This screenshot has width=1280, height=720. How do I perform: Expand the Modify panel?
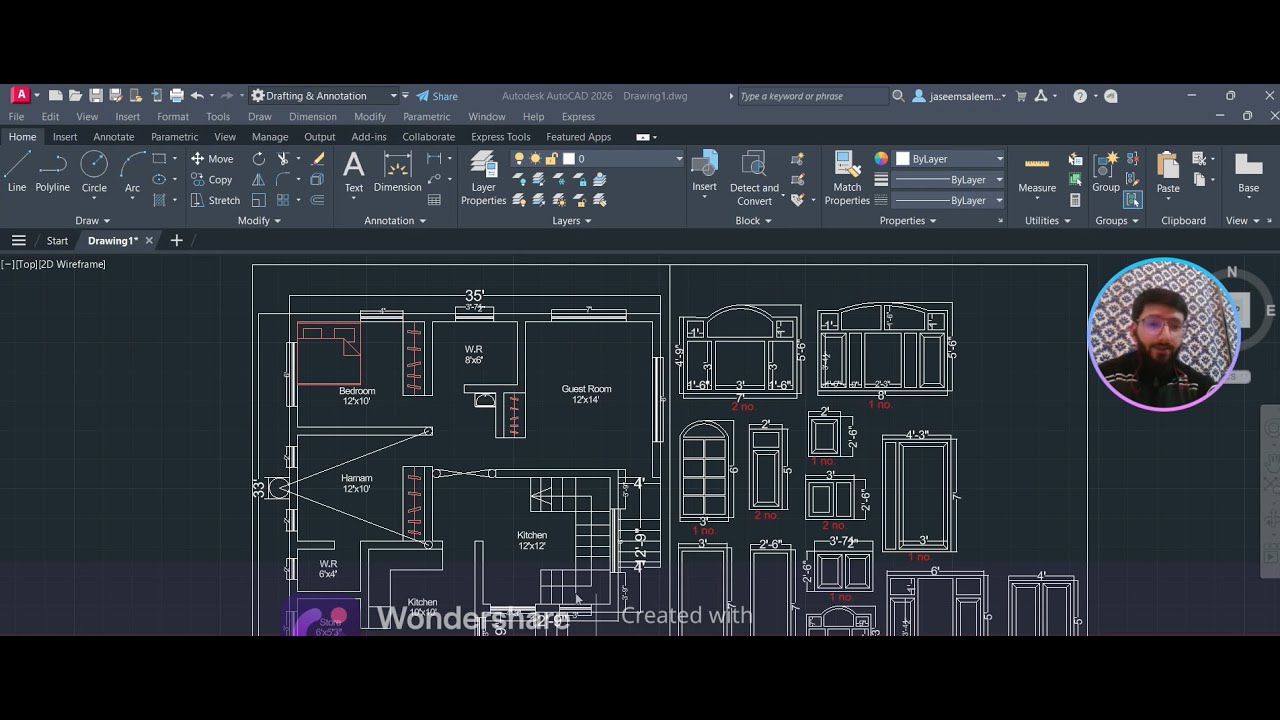coord(259,221)
